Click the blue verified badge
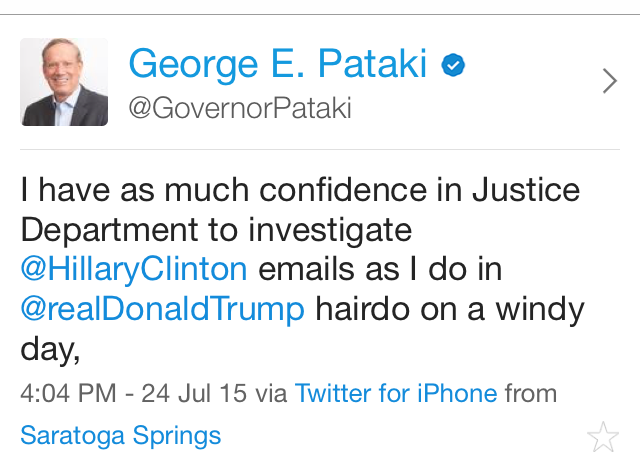The image size is (640, 467). pyautogui.click(x=454, y=66)
